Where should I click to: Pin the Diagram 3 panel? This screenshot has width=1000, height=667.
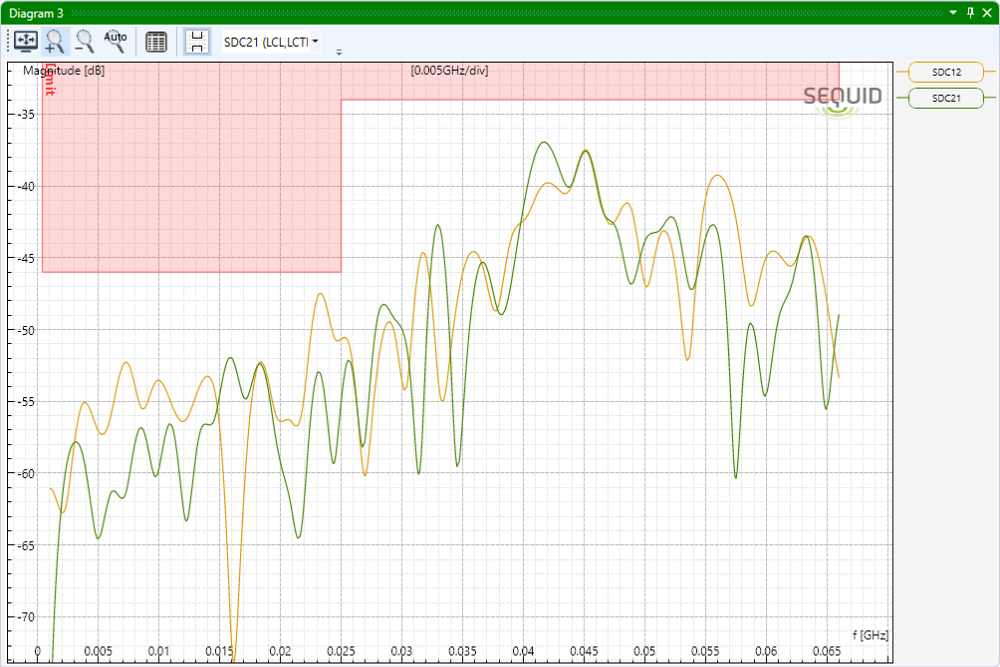[970, 13]
